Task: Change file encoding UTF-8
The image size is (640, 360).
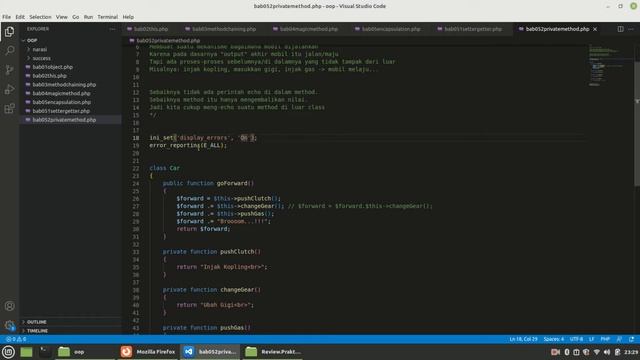Action: 576,339
